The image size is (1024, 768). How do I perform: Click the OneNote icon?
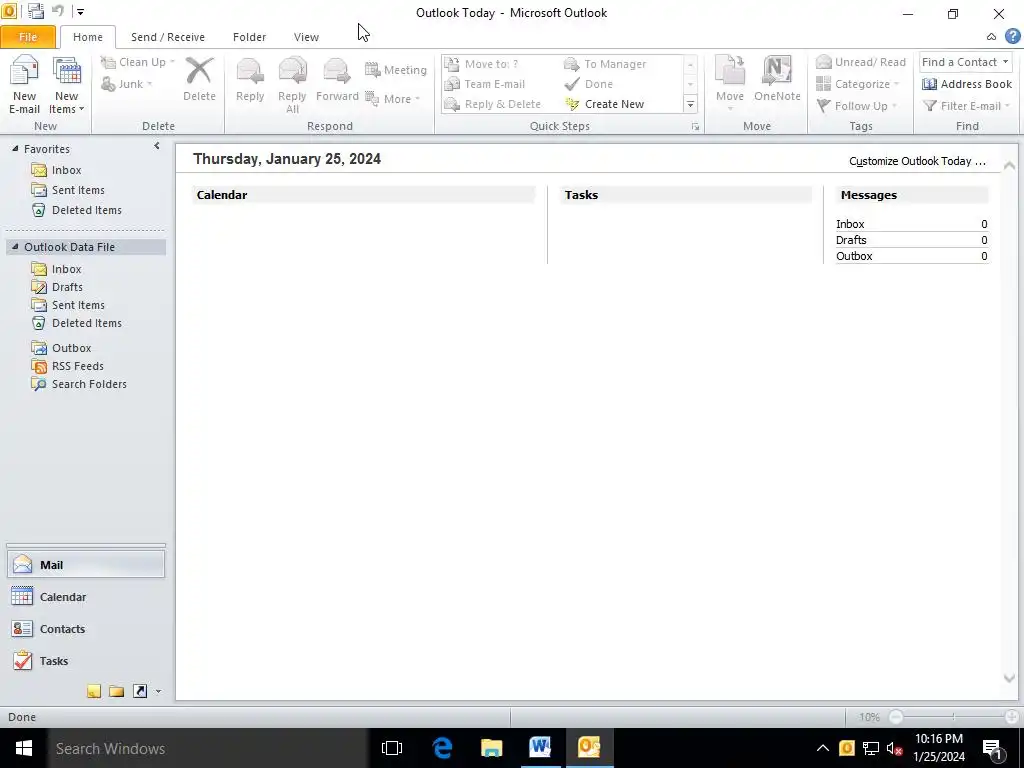776,71
